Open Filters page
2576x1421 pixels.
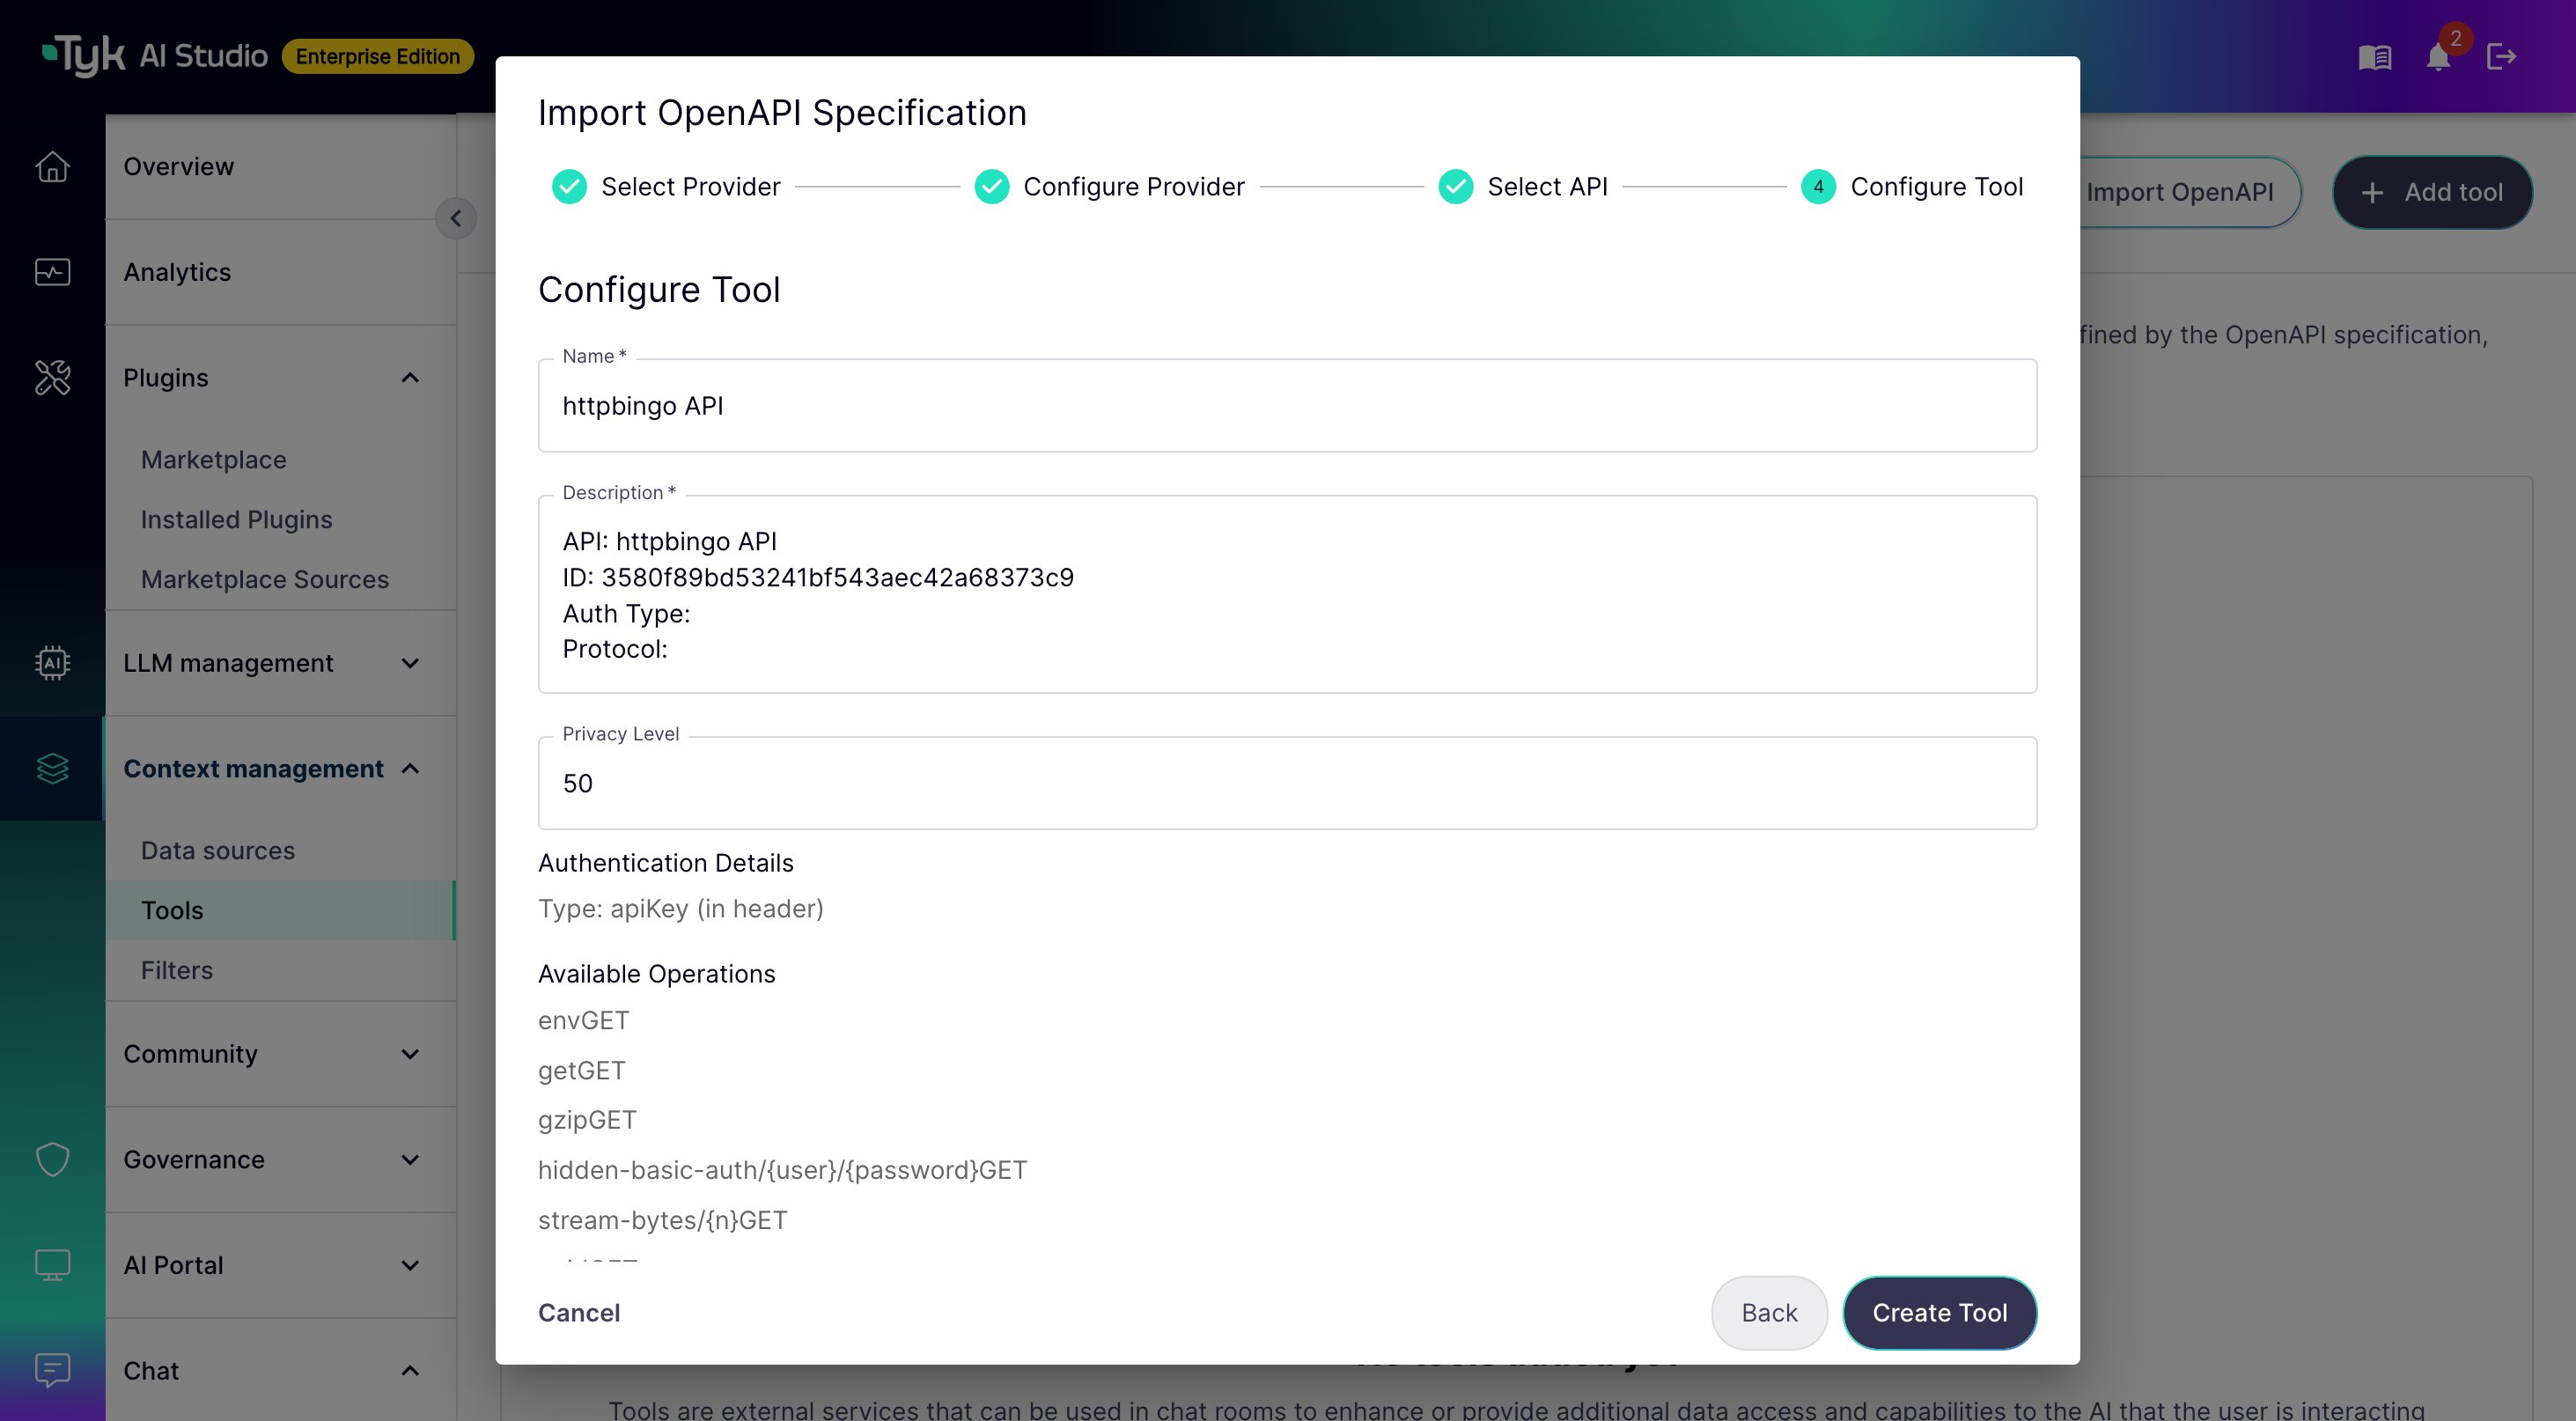[x=281, y=970]
